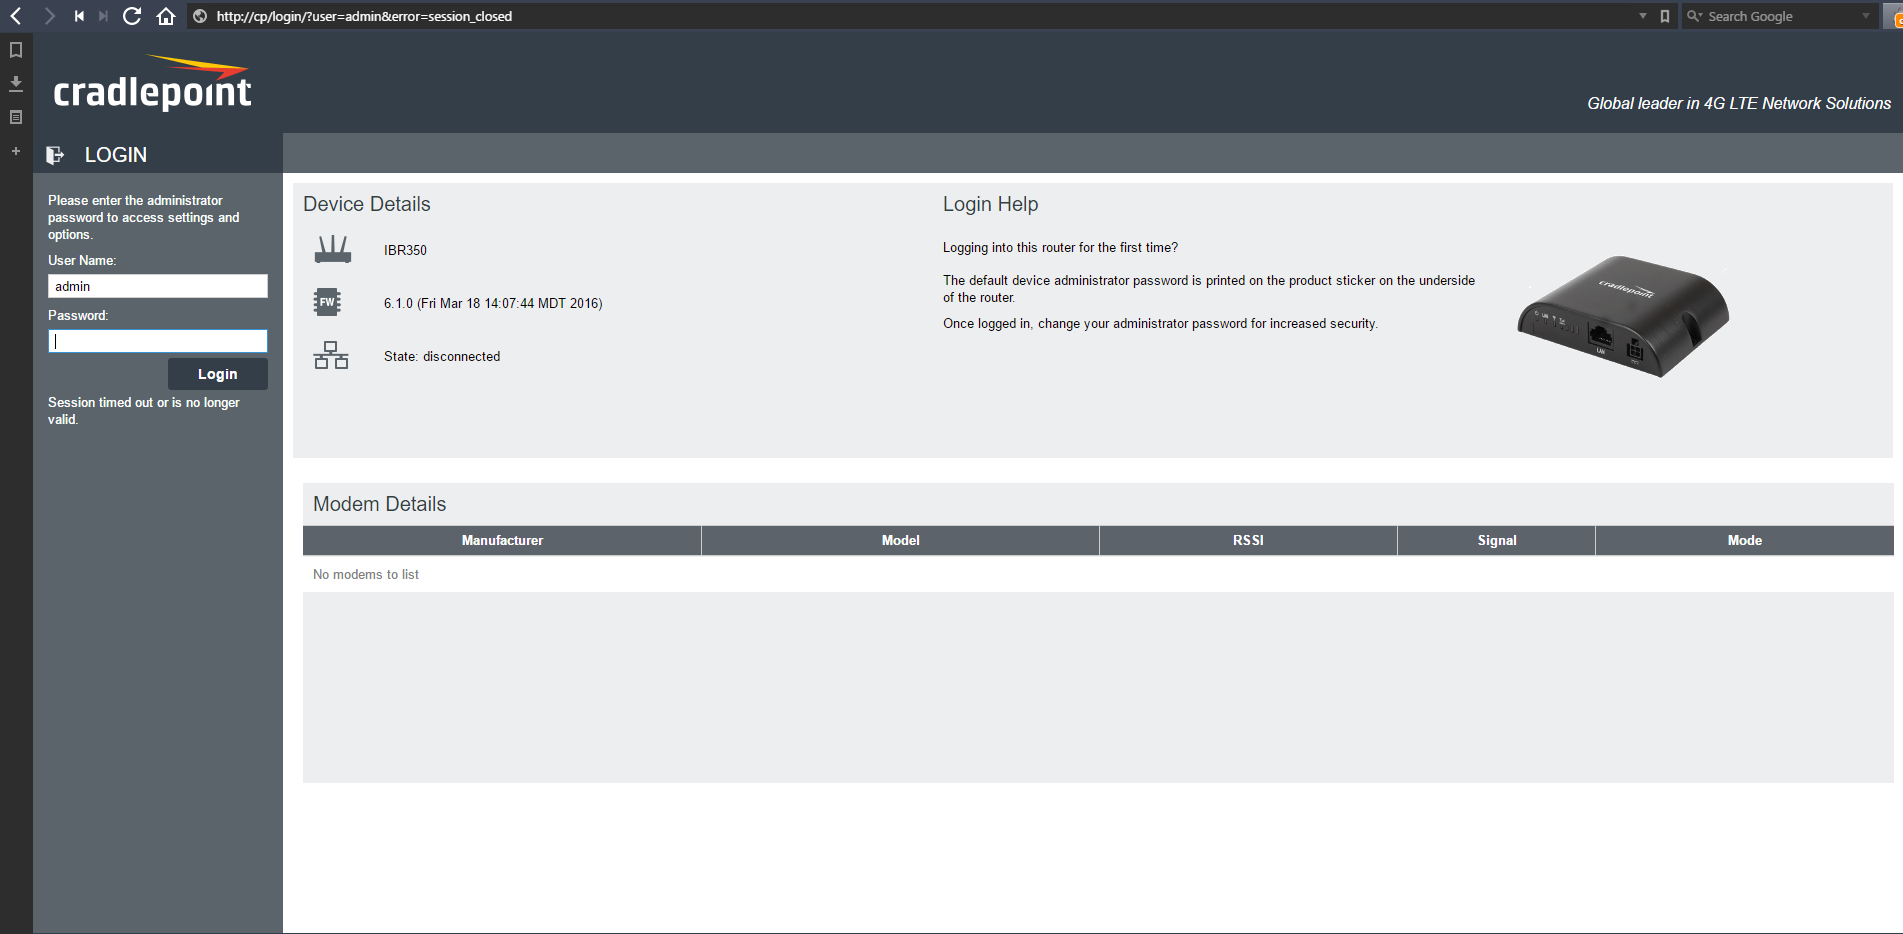Open the Search Google field options arrow
The image size is (1903, 934).
1866,16
